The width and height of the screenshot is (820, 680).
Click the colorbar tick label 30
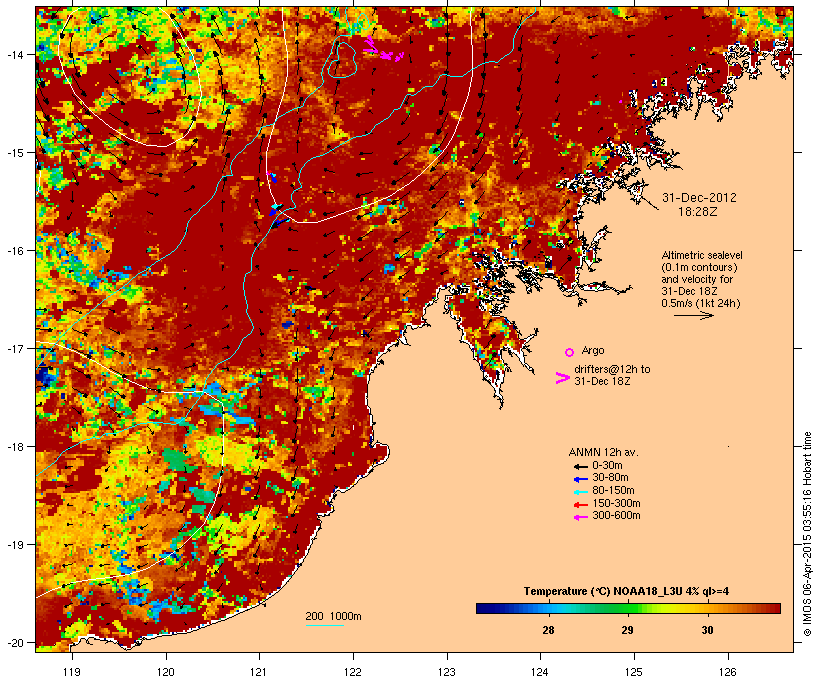pyautogui.click(x=707, y=630)
